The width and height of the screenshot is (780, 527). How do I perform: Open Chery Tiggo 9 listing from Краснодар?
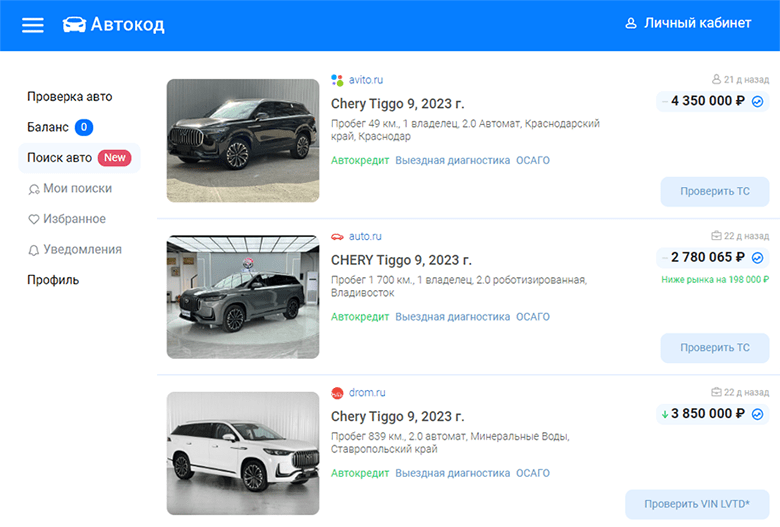(x=397, y=104)
